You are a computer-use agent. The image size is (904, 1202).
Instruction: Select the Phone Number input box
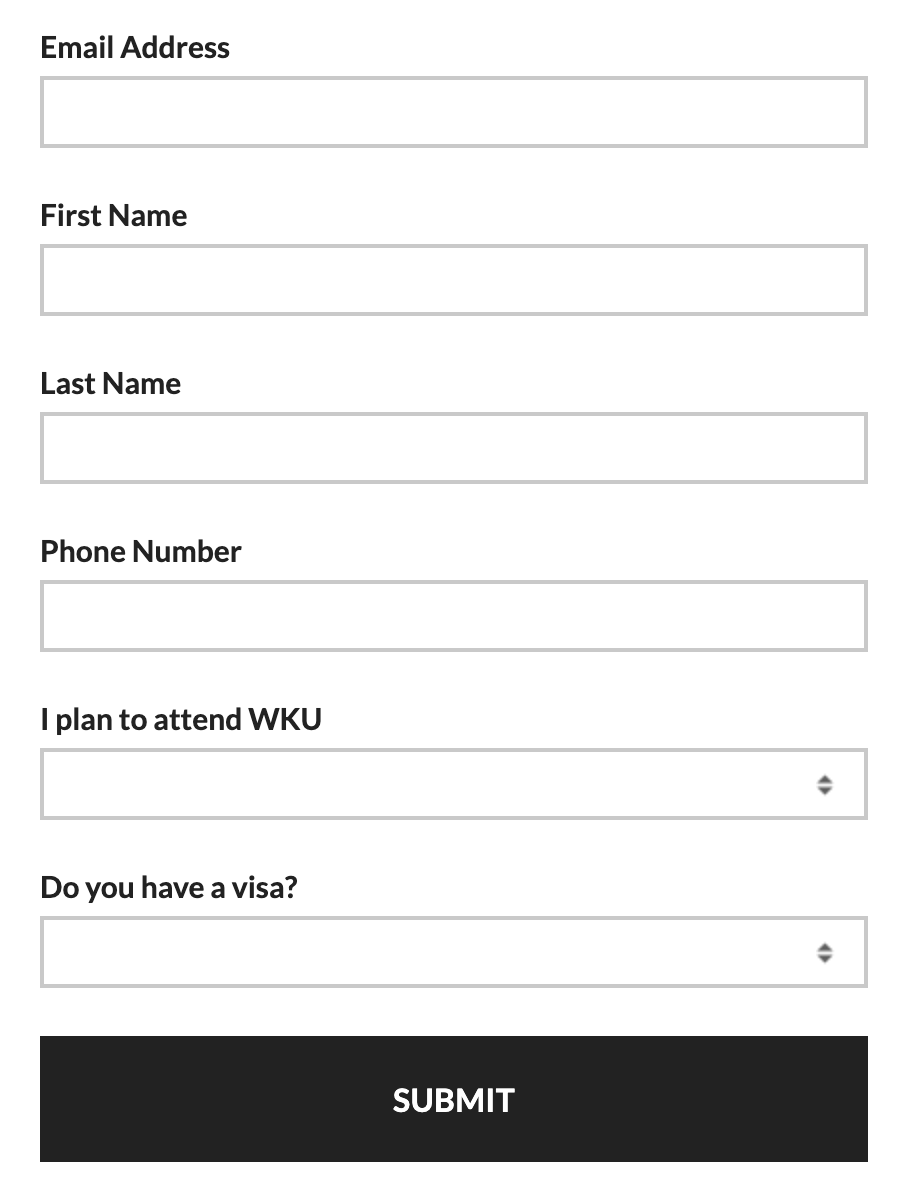[453, 616]
